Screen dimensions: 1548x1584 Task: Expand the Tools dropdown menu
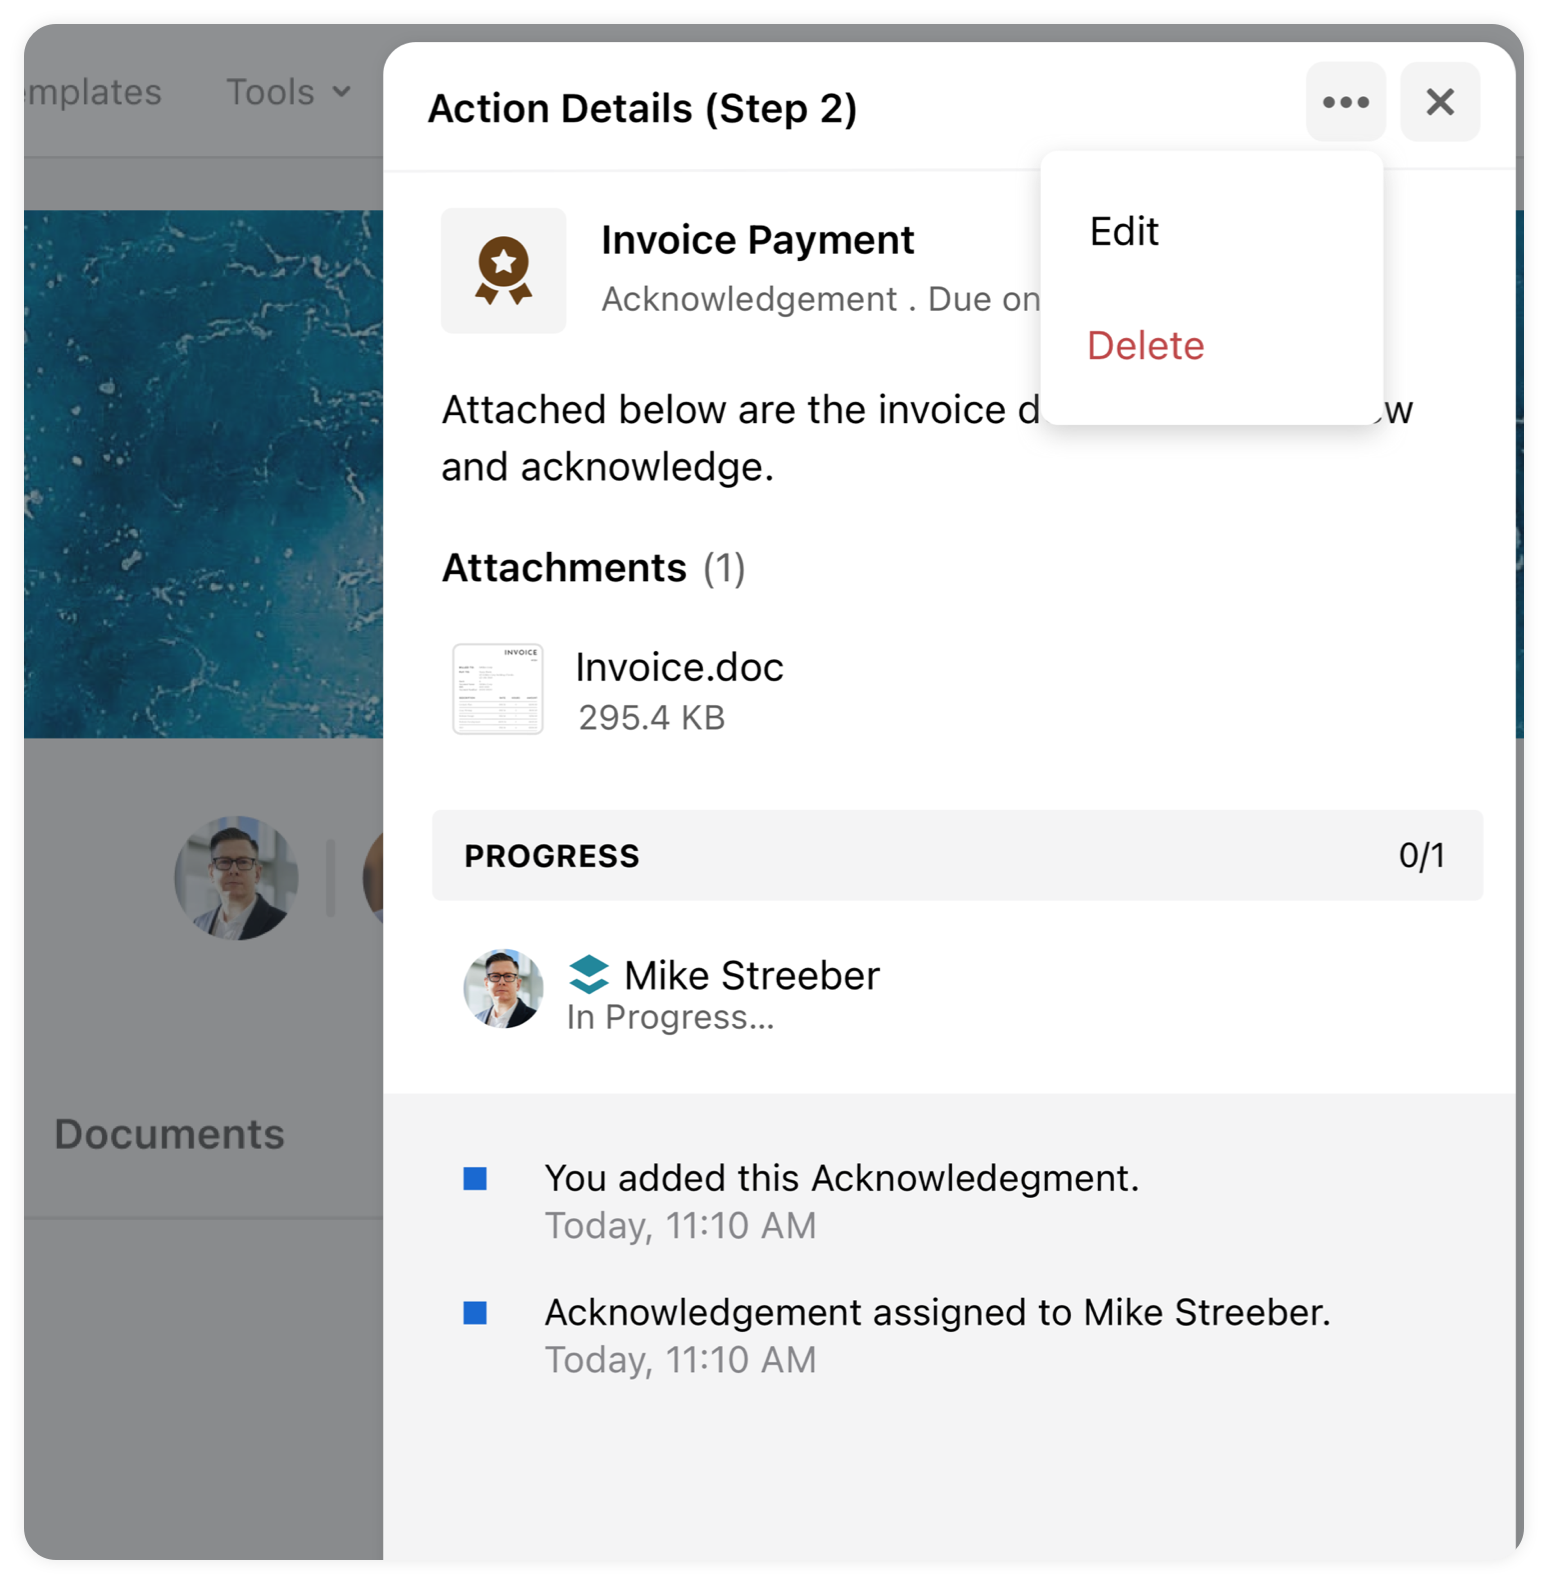[x=288, y=92]
